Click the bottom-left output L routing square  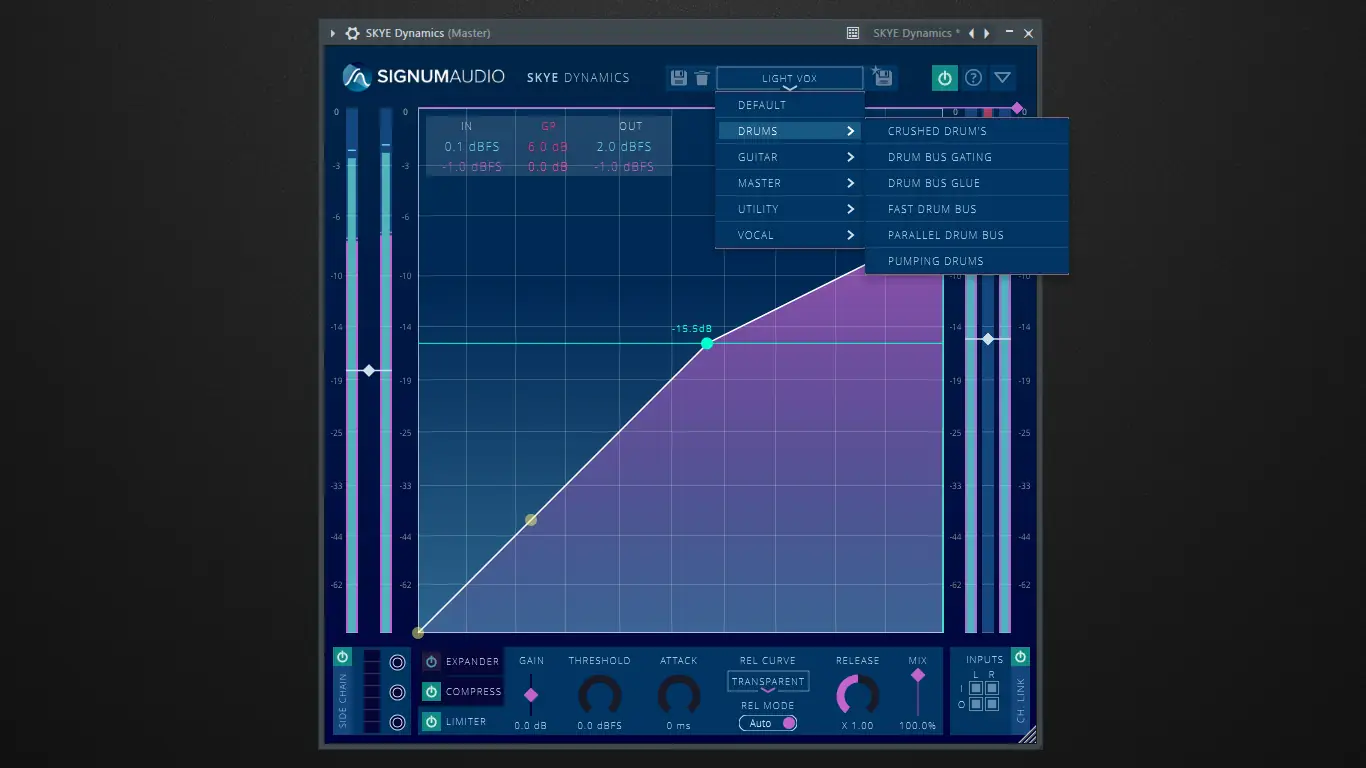[977, 704]
